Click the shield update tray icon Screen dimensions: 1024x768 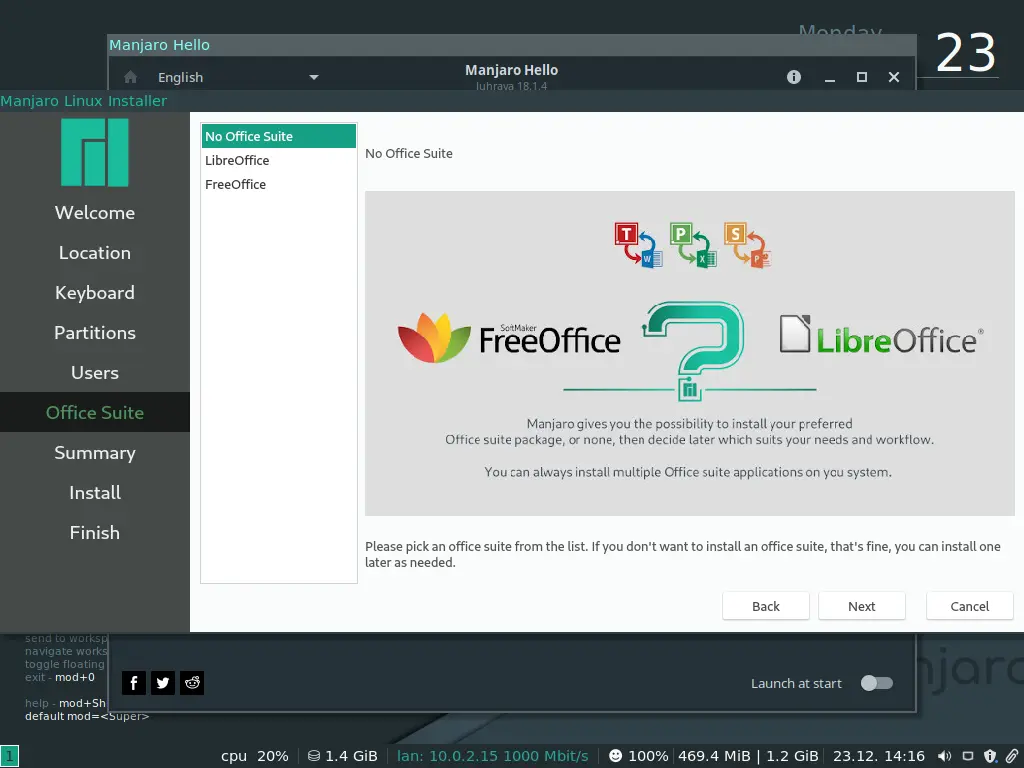tap(990, 756)
